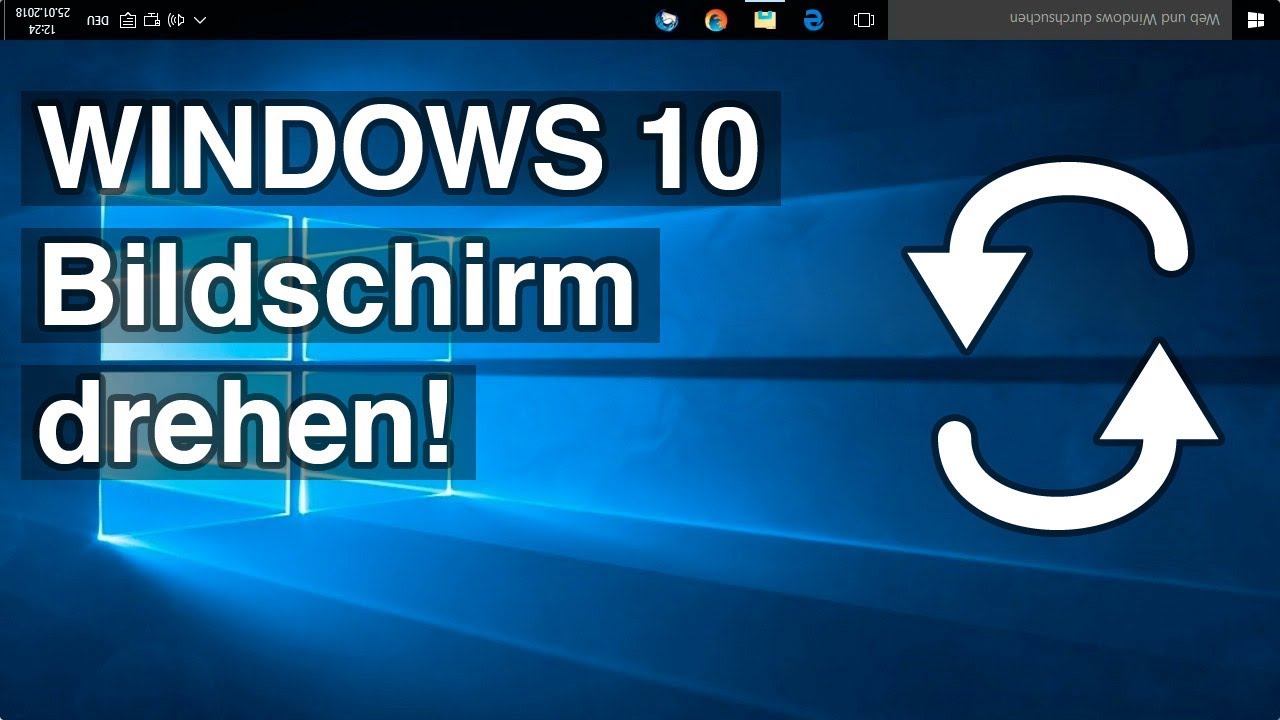Open the Windows Start menu

click(x=1256, y=20)
